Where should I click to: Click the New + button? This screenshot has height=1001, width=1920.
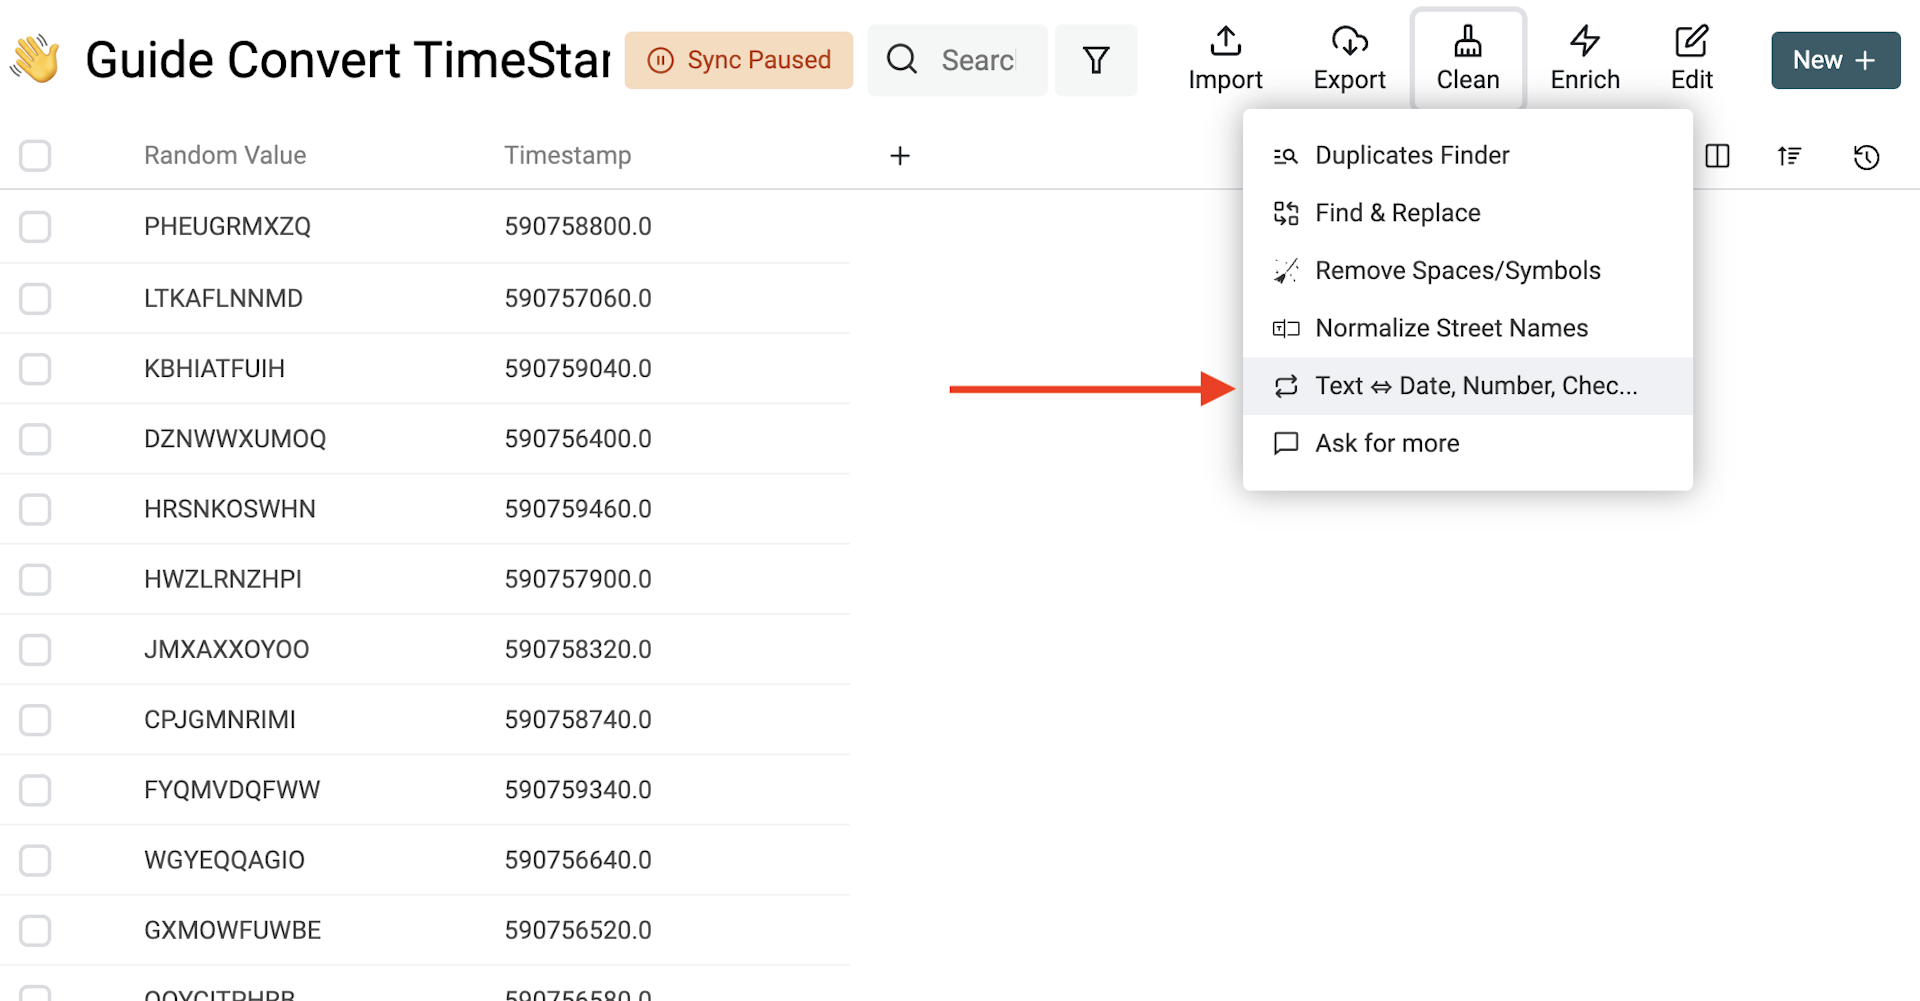pyautogui.click(x=1835, y=60)
